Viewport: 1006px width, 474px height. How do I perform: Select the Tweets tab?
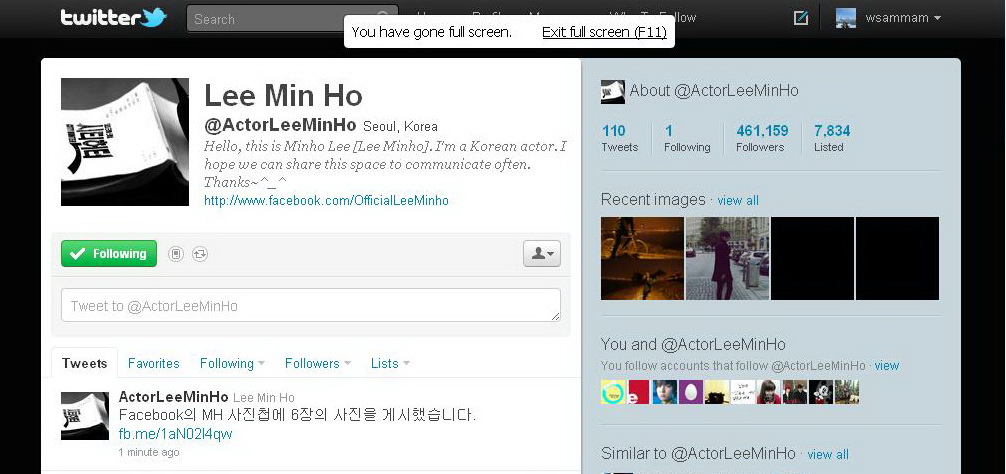84,364
